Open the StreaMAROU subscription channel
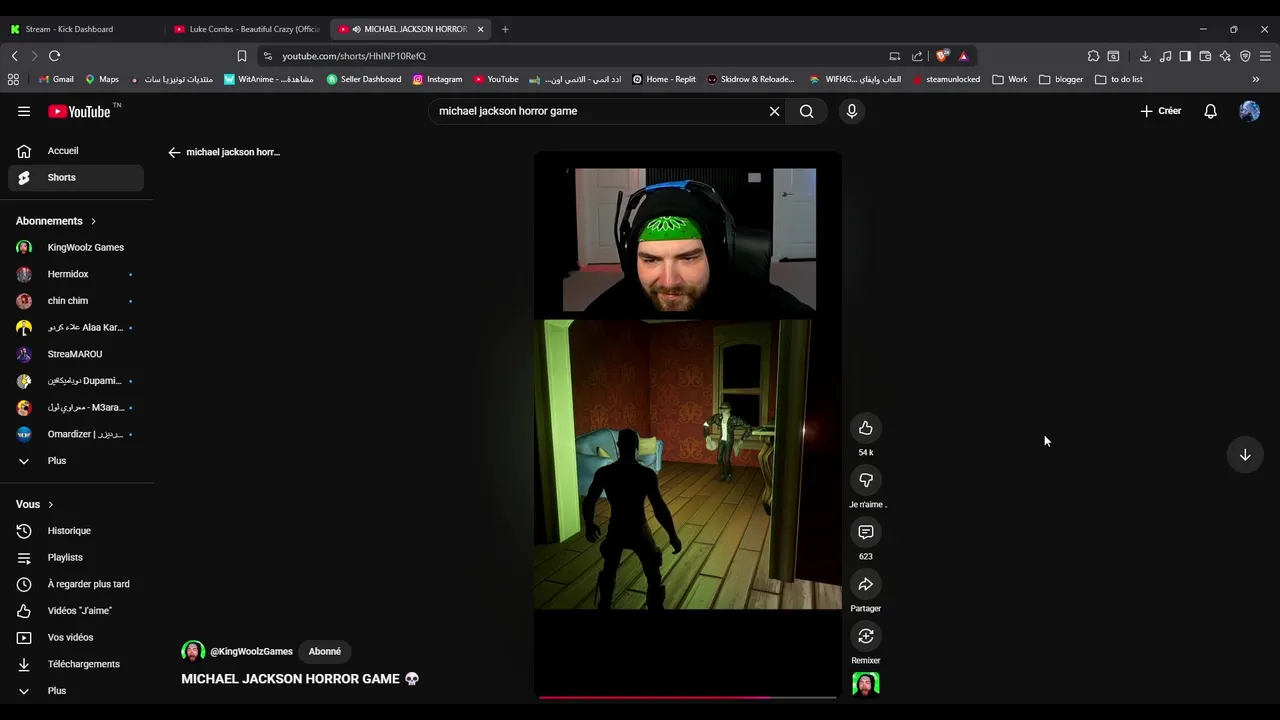The height and width of the screenshot is (720, 1280). [76, 354]
